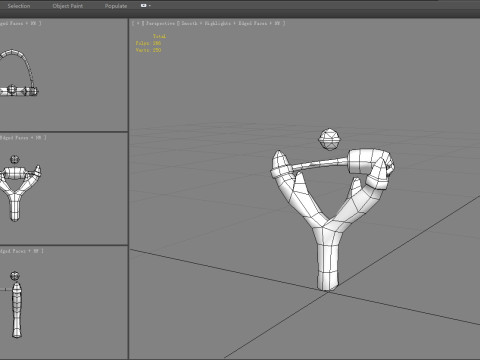The image size is (480, 360).
Task: Switch to the Object Paint tab
Action: click(68, 6)
